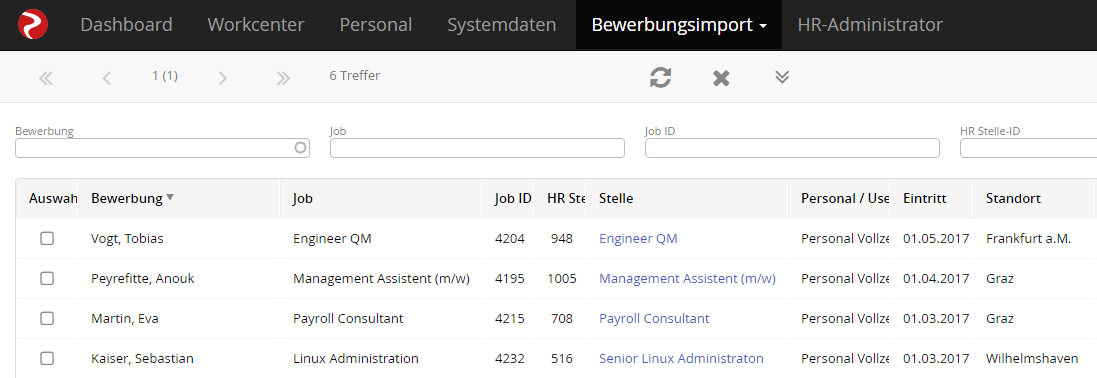Image resolution: width=1097 pixels, height=378 pixels.
Task: Expand options with double-chevron down icon
Action: point(782,76)
